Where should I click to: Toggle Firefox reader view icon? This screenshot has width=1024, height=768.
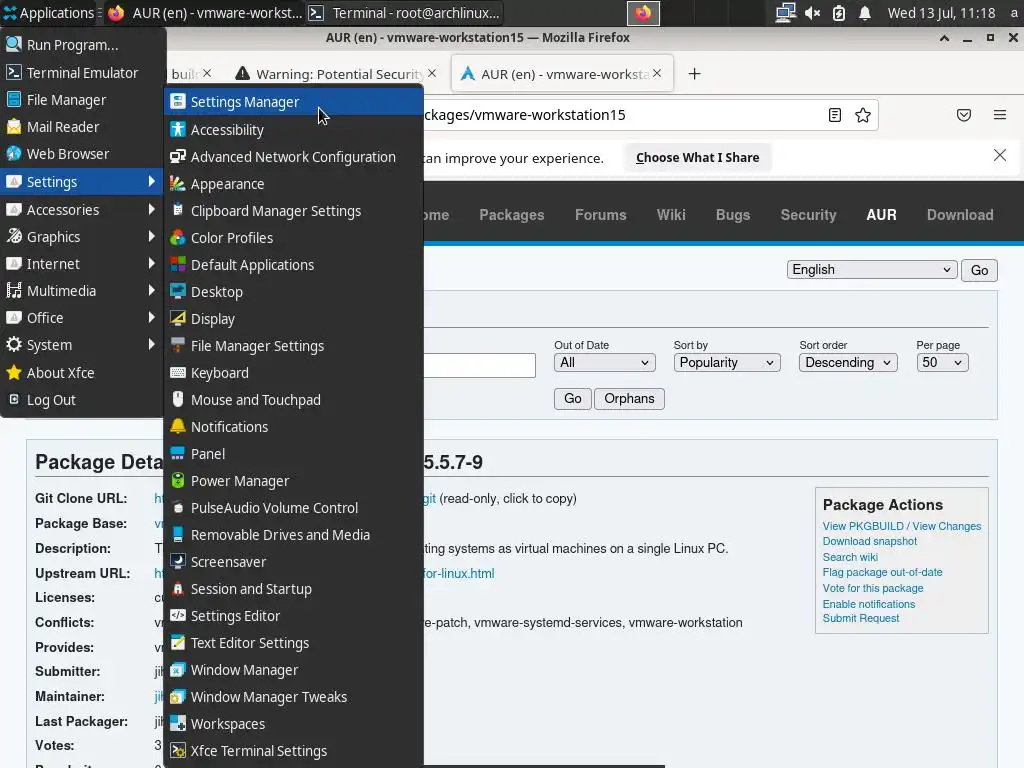(x=835, y=116)
